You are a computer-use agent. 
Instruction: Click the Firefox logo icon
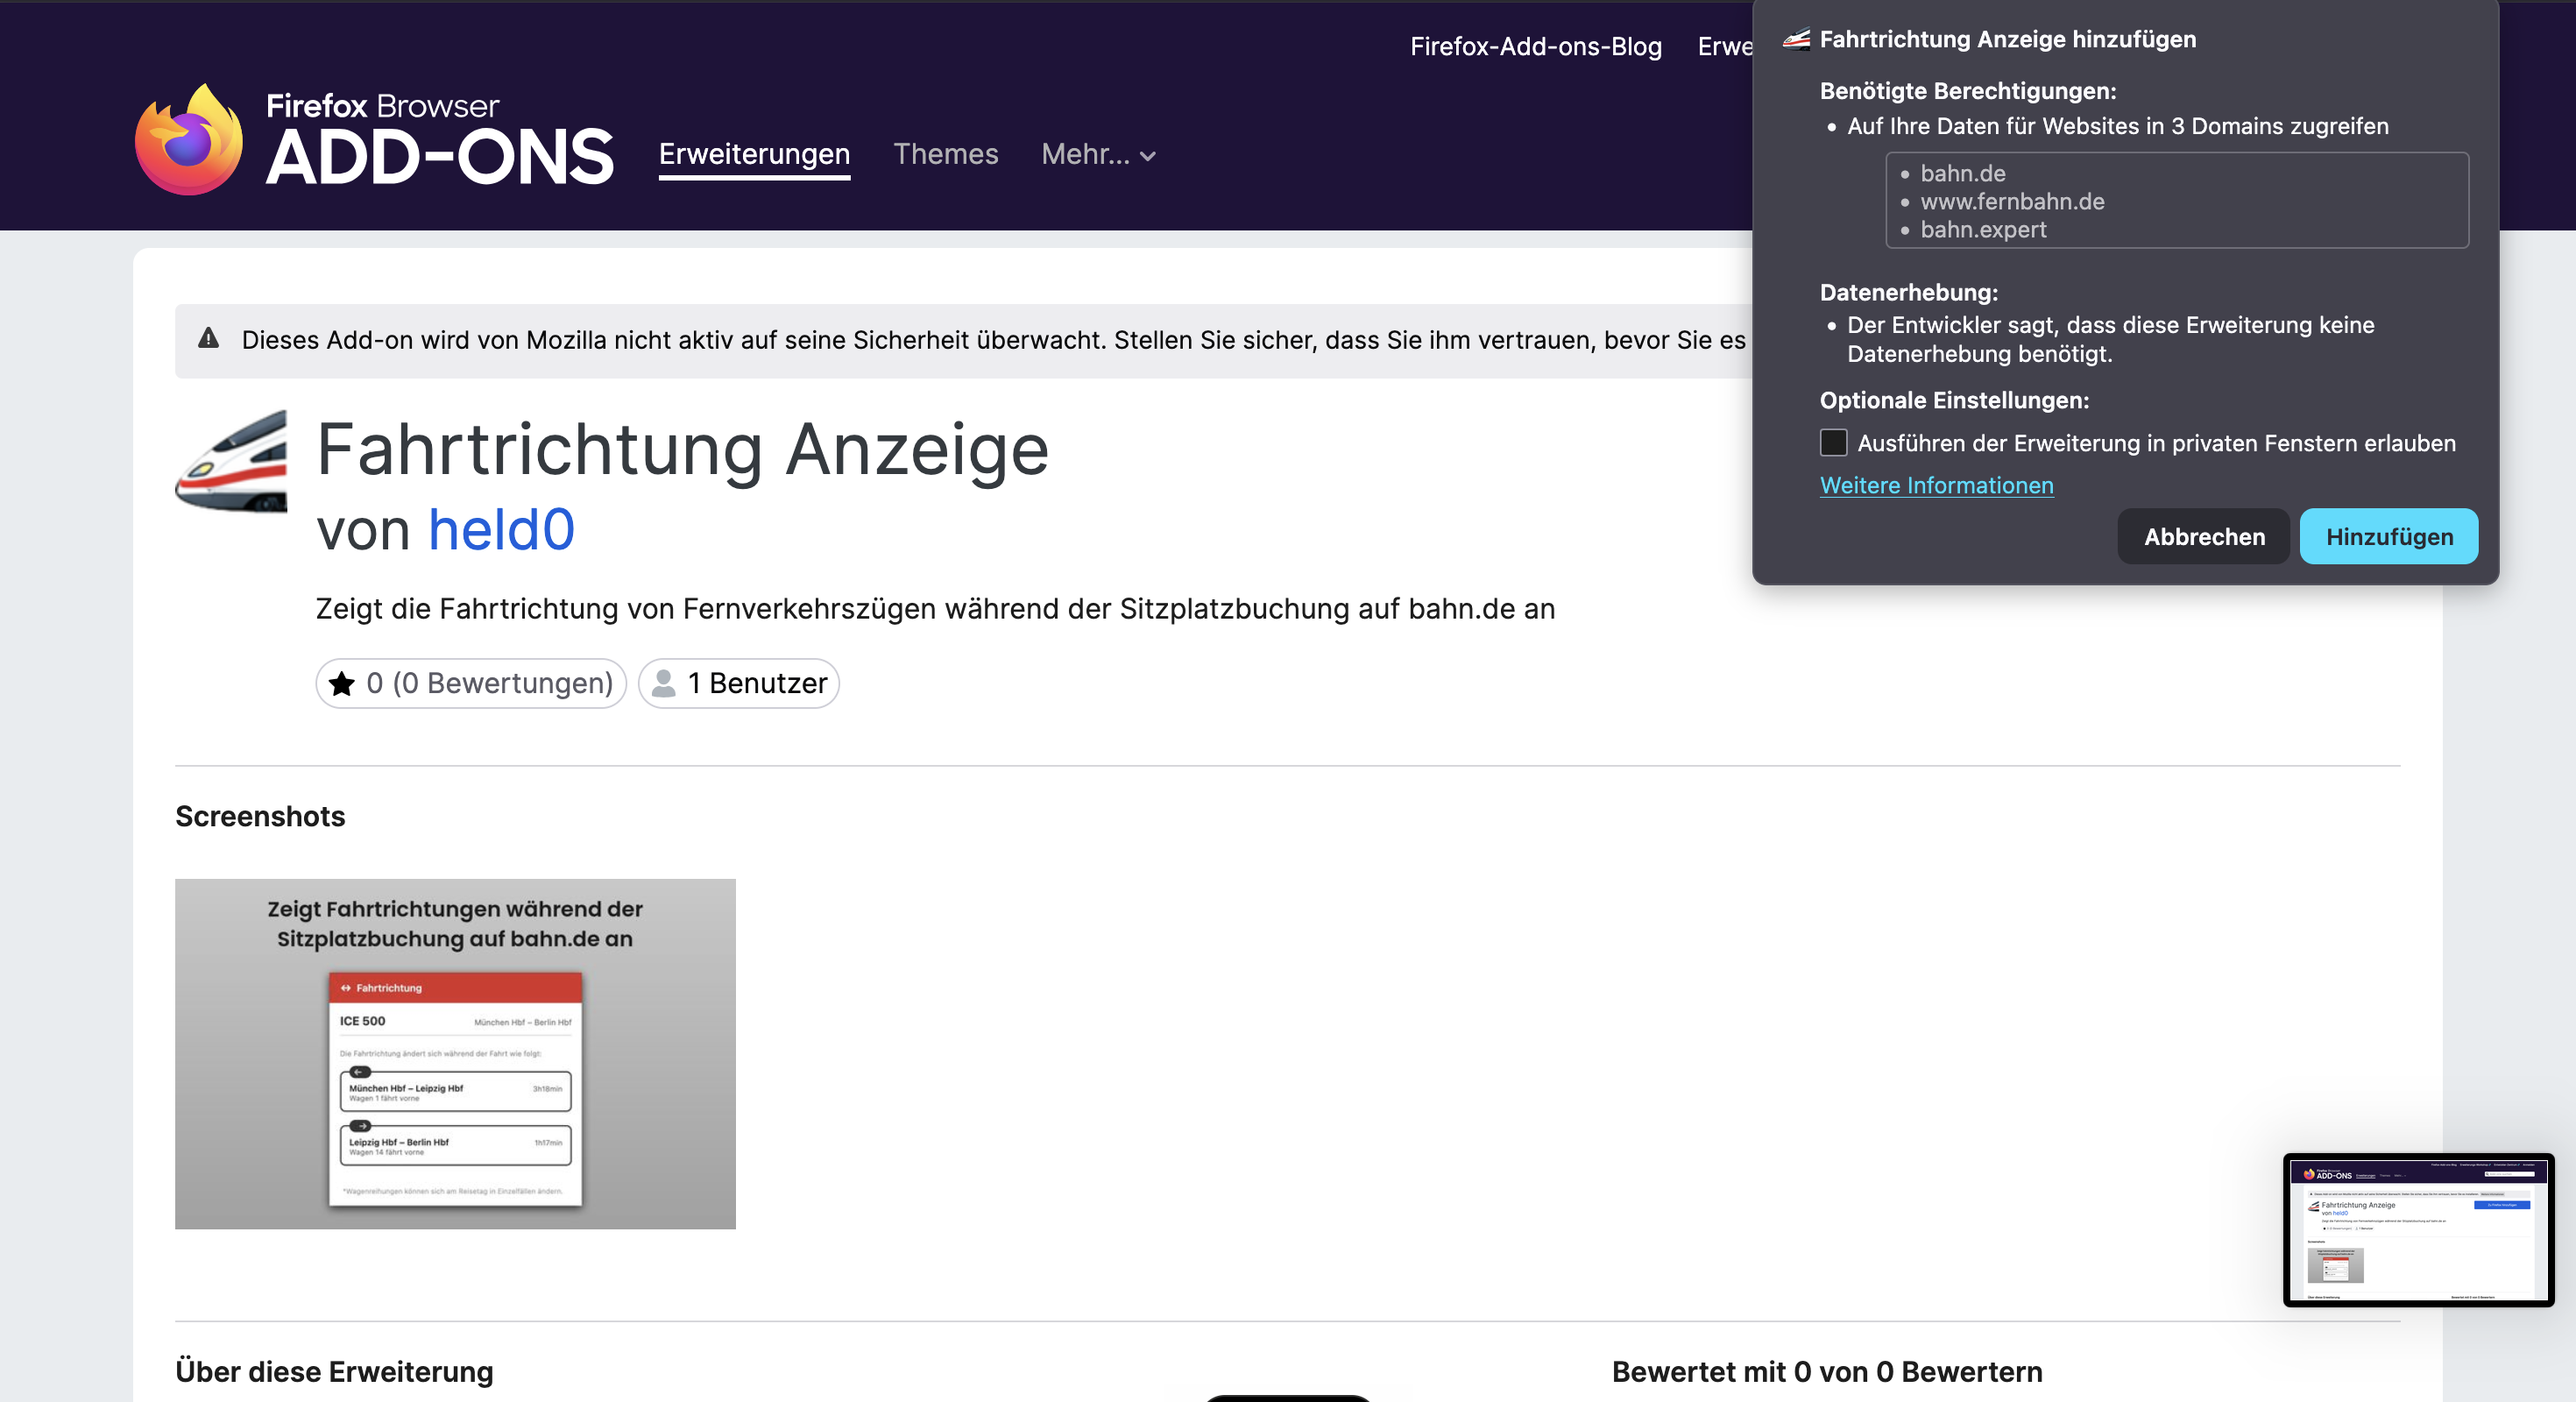[189, 139]
